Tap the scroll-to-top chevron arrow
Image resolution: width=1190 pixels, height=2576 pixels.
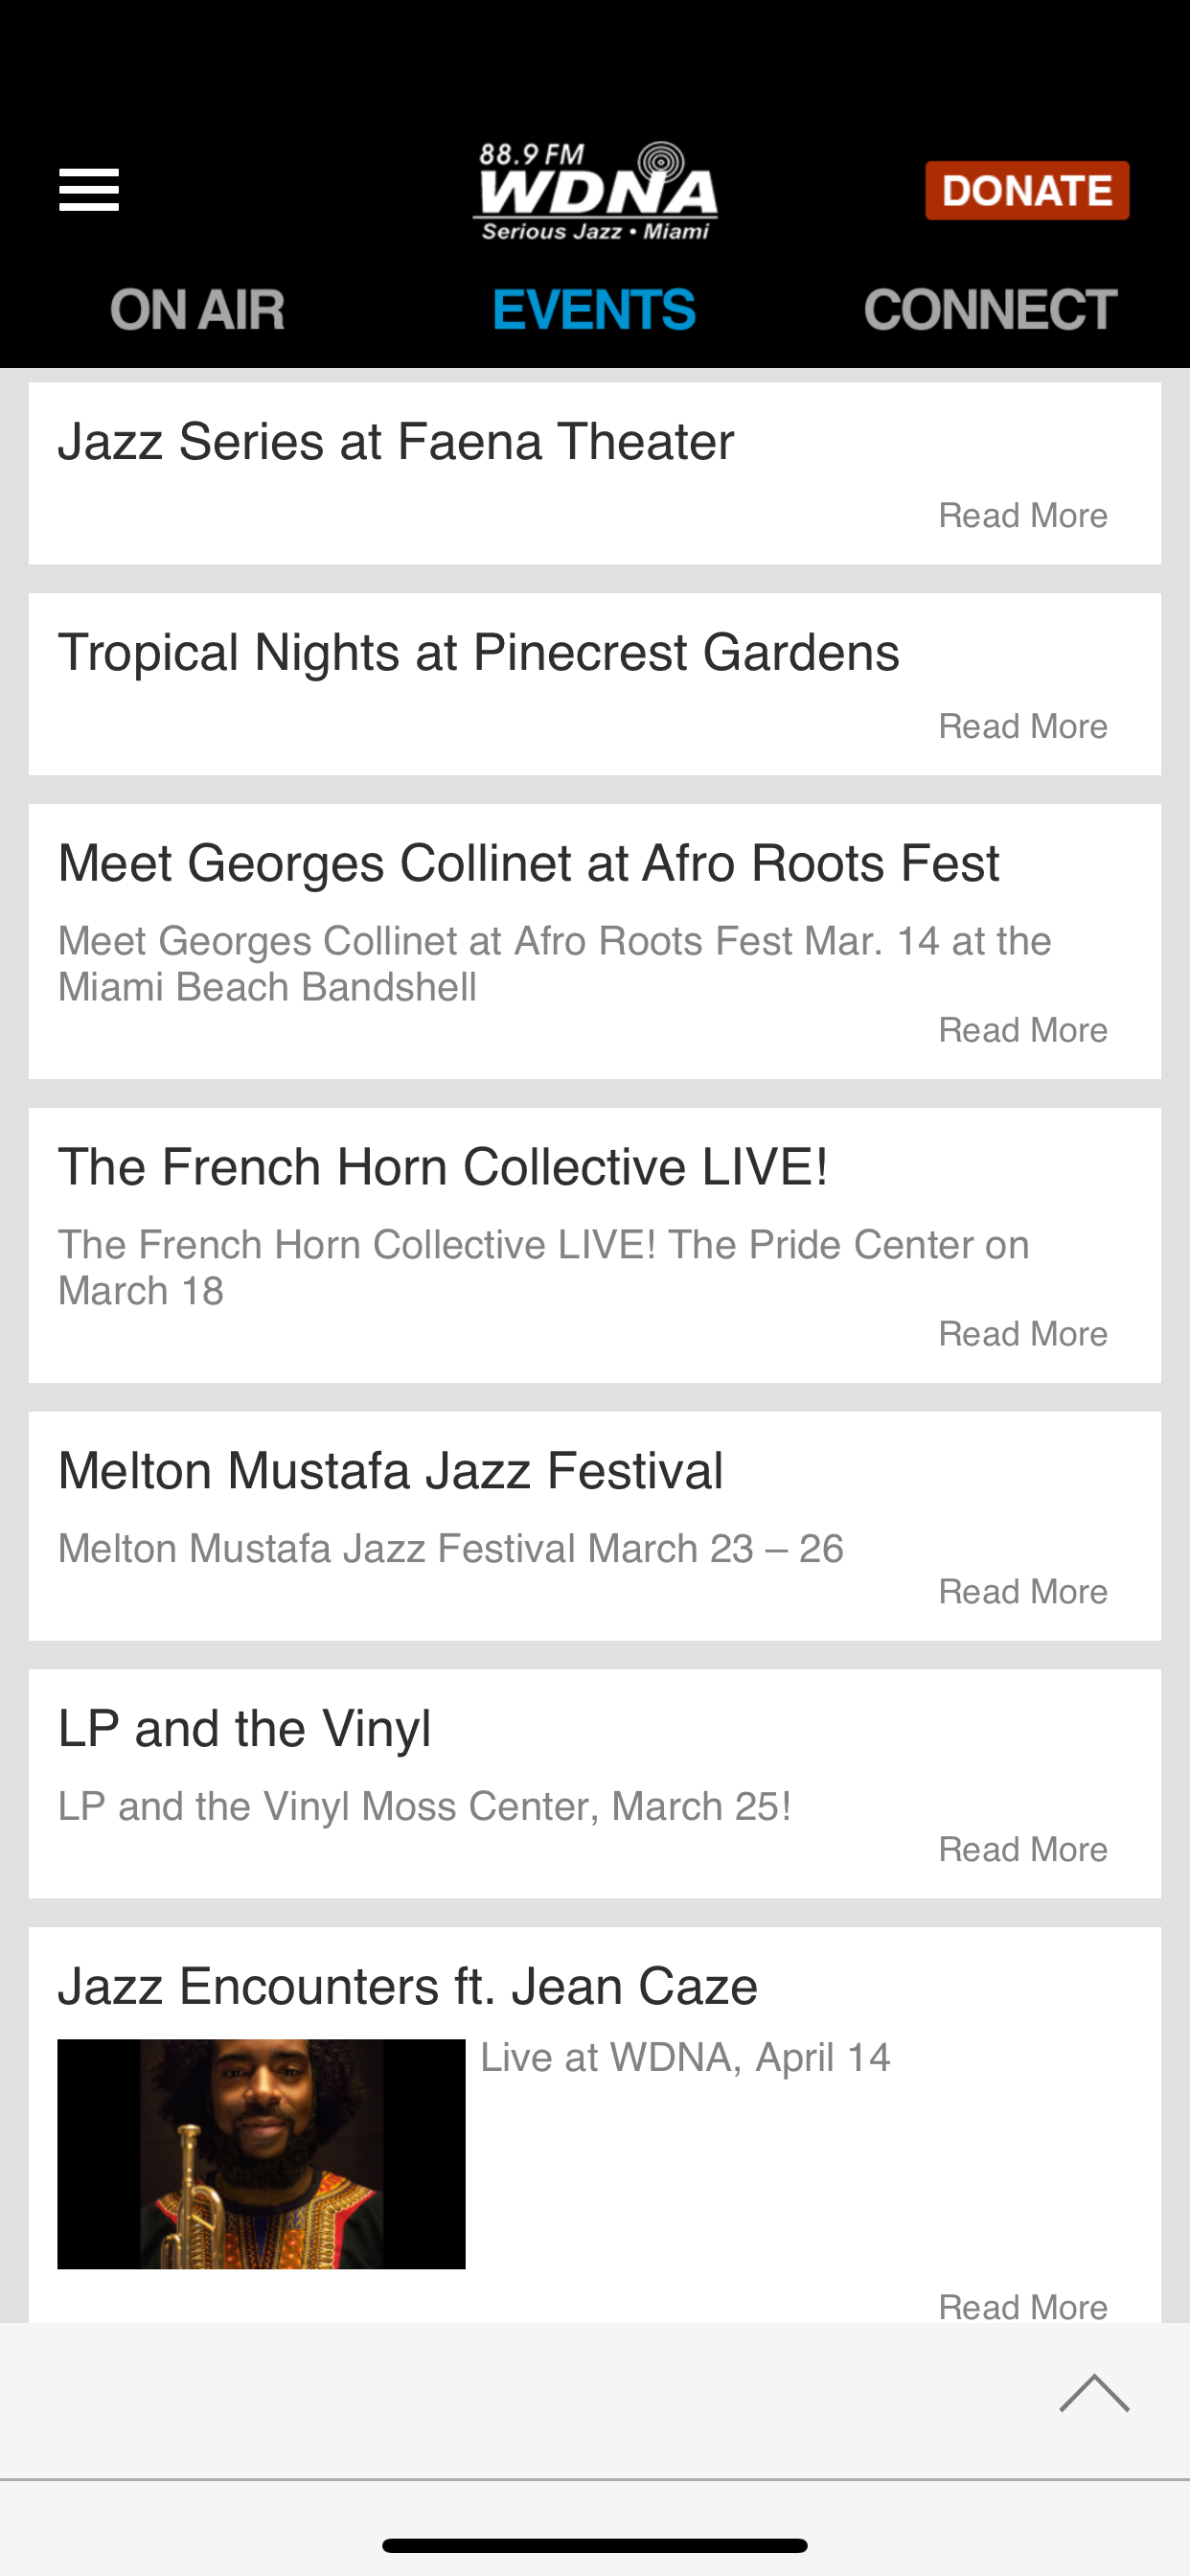pos(1094,2393)
